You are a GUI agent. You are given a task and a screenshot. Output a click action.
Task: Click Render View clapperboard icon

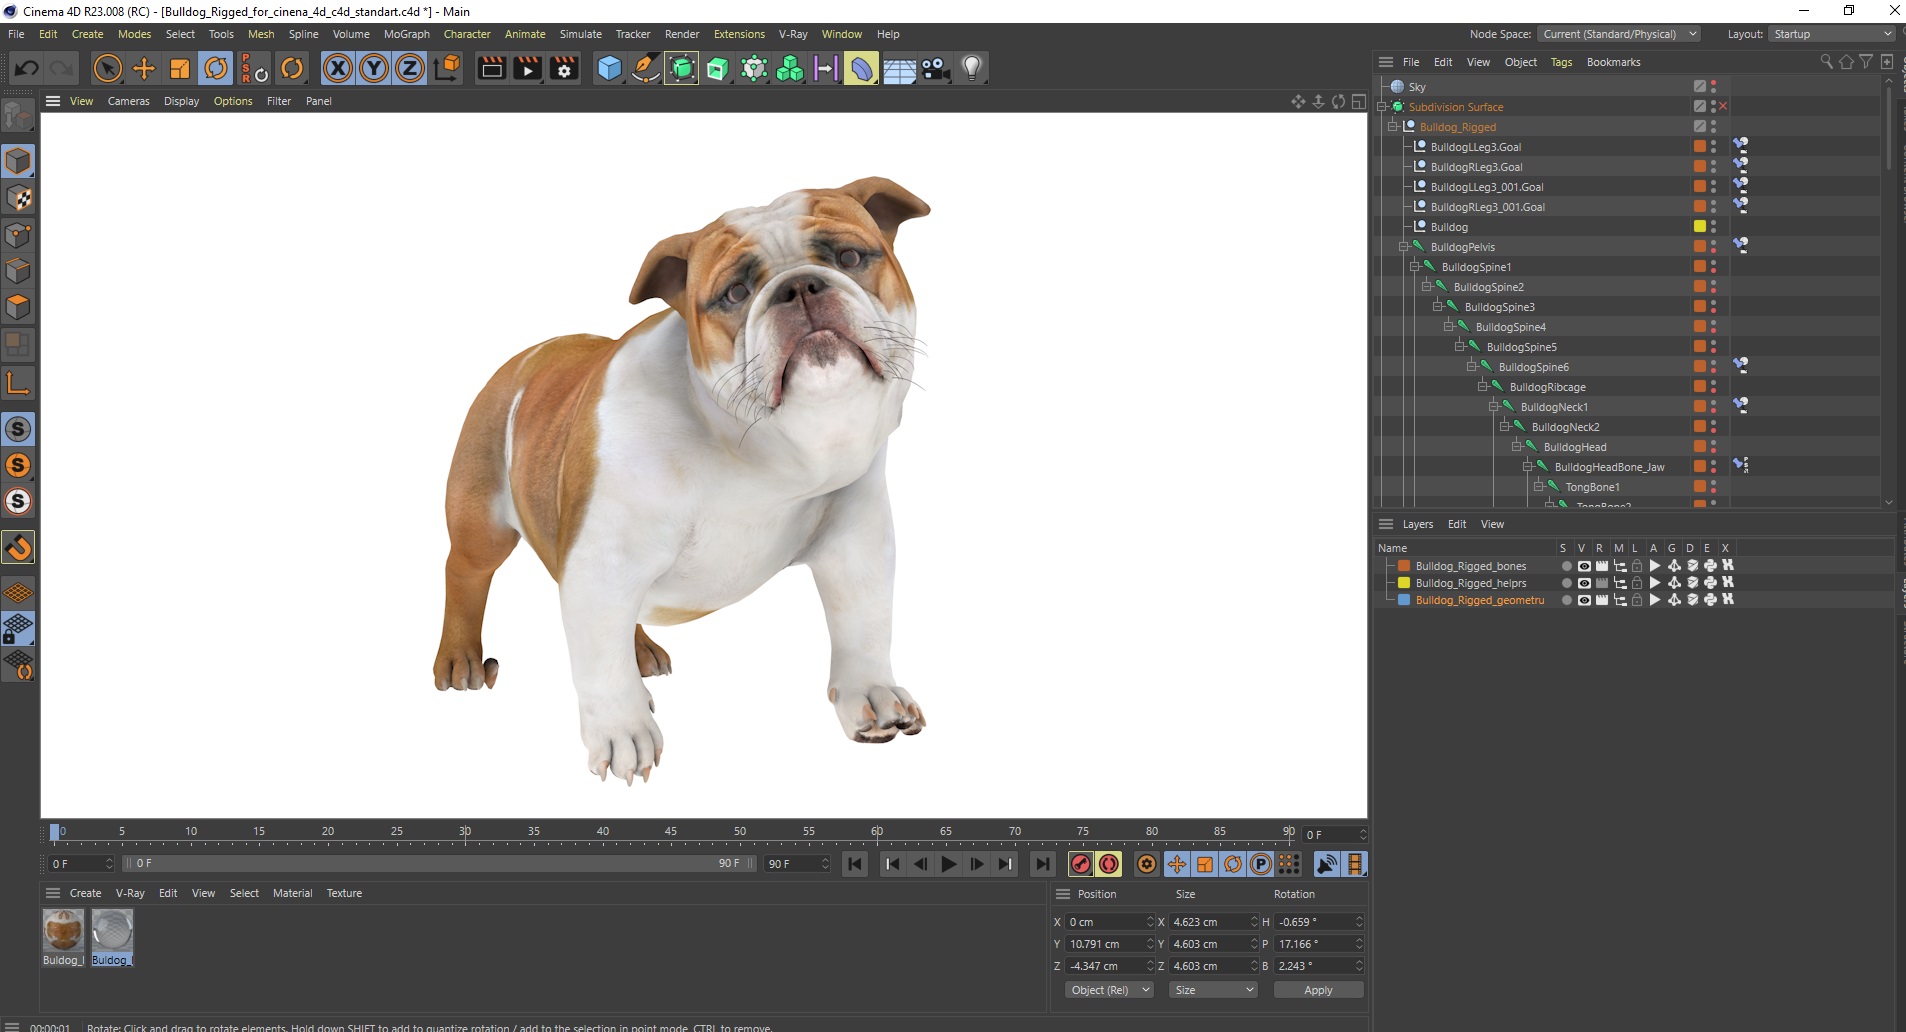coord(491,68)
